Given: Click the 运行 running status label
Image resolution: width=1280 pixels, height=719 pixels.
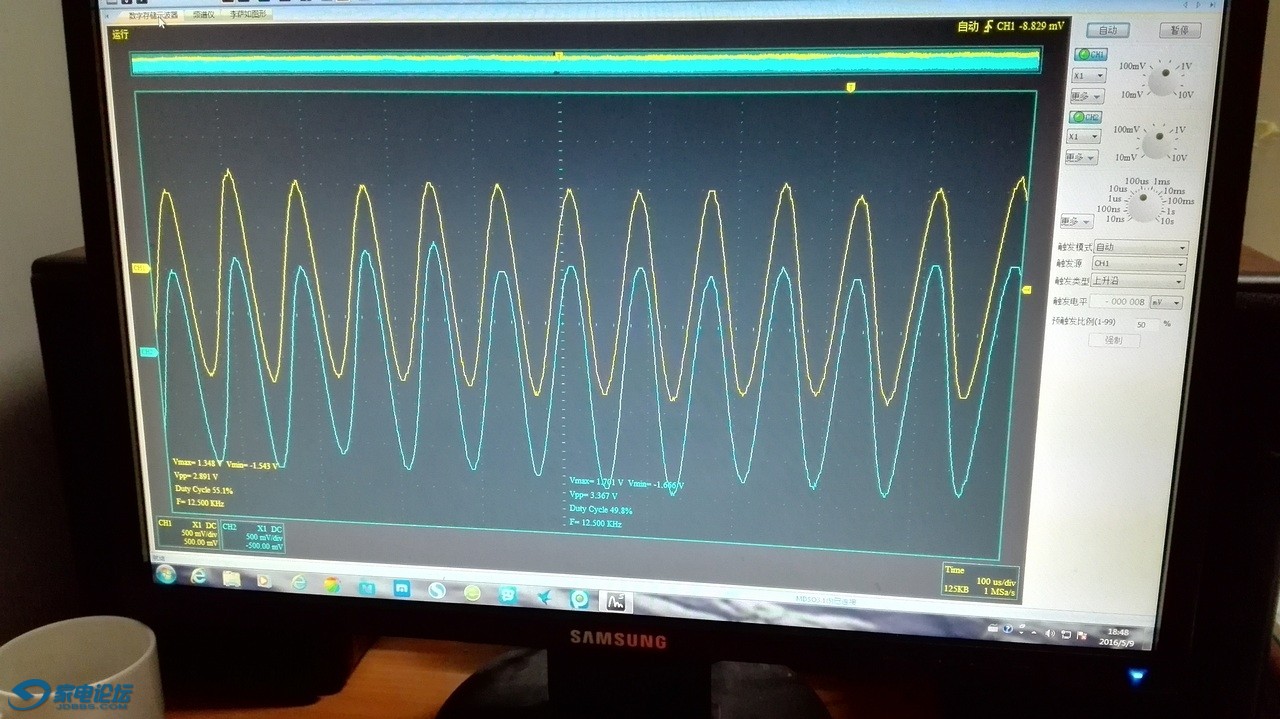Looking at the screenshot, I should point(121,34).
